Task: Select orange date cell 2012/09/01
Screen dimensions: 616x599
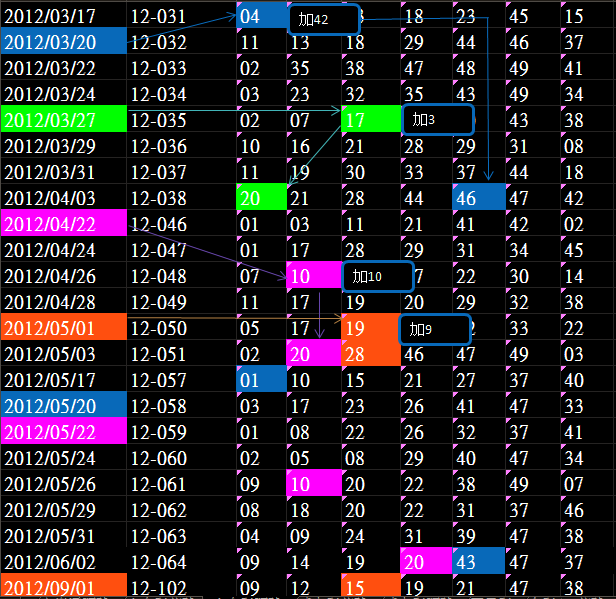Action: point(64,588)
